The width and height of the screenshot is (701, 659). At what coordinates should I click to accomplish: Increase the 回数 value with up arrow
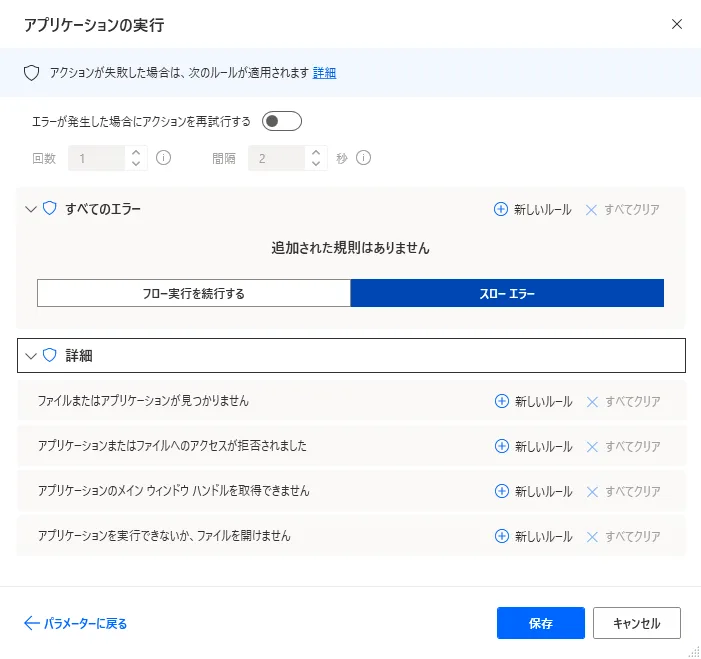pos(137,152)
